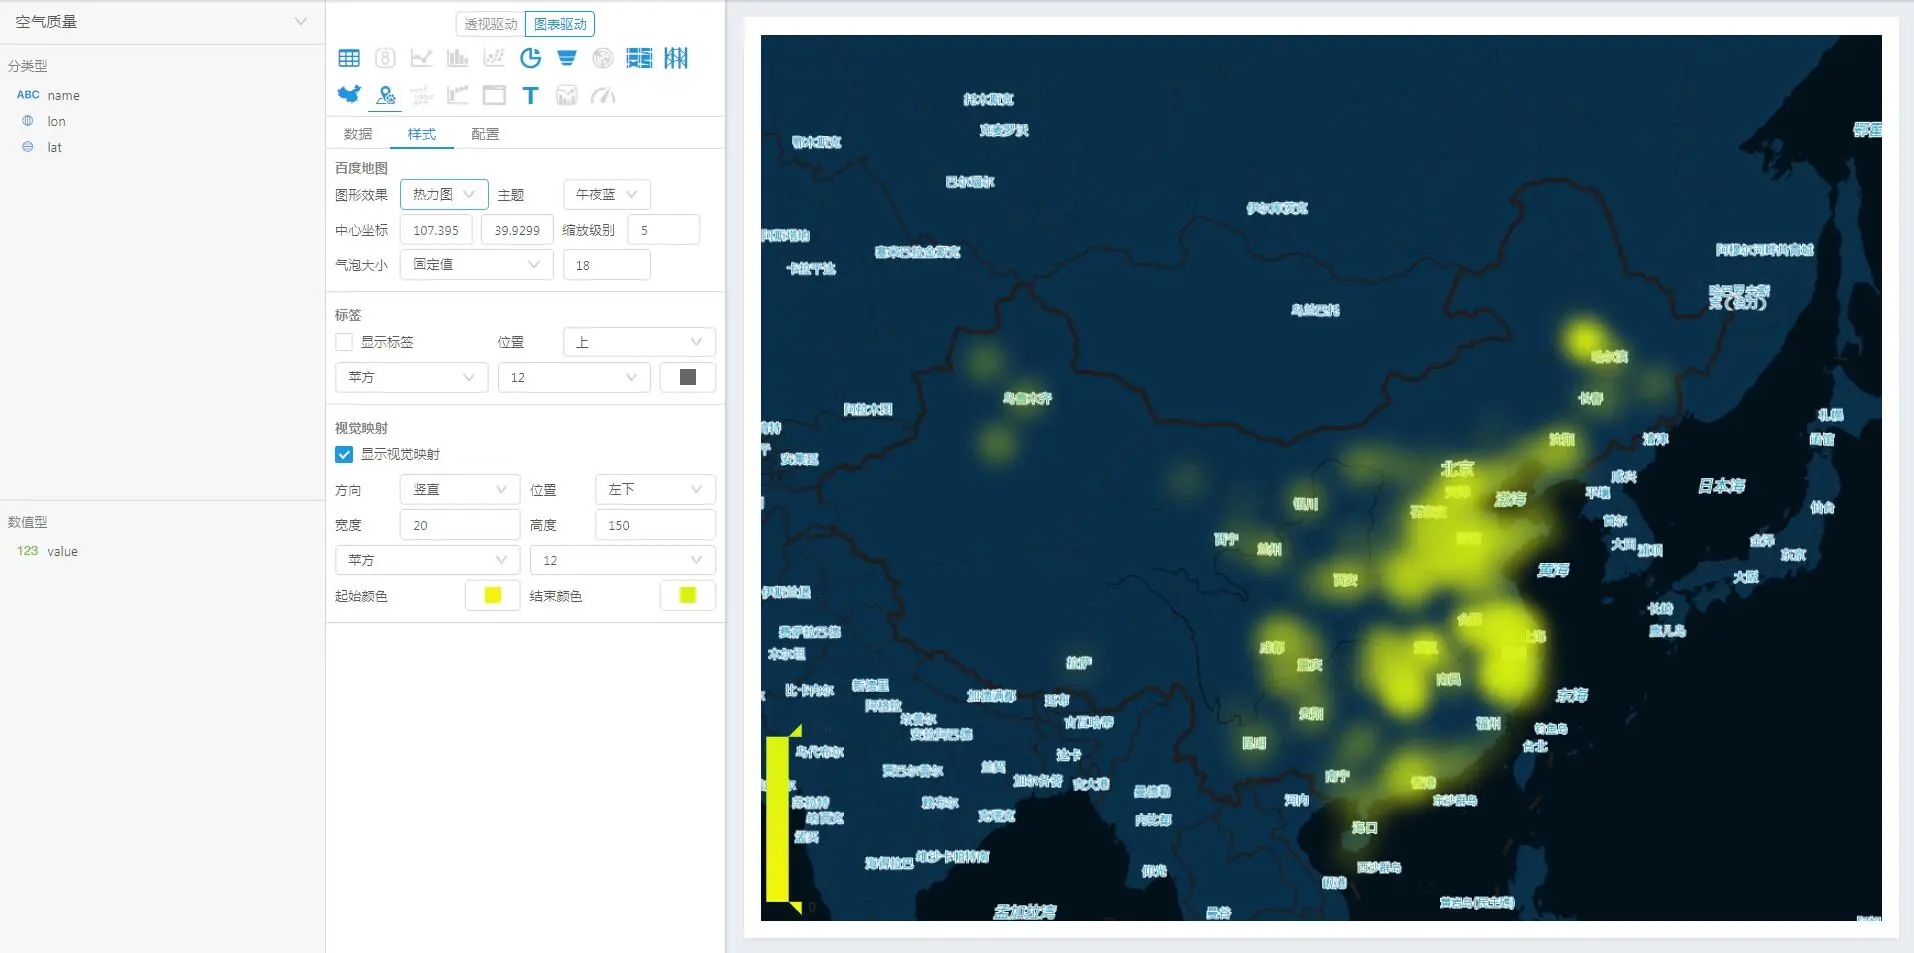Pick the scatter plot chart icon
1914x953 pixels.
[494, 58]
